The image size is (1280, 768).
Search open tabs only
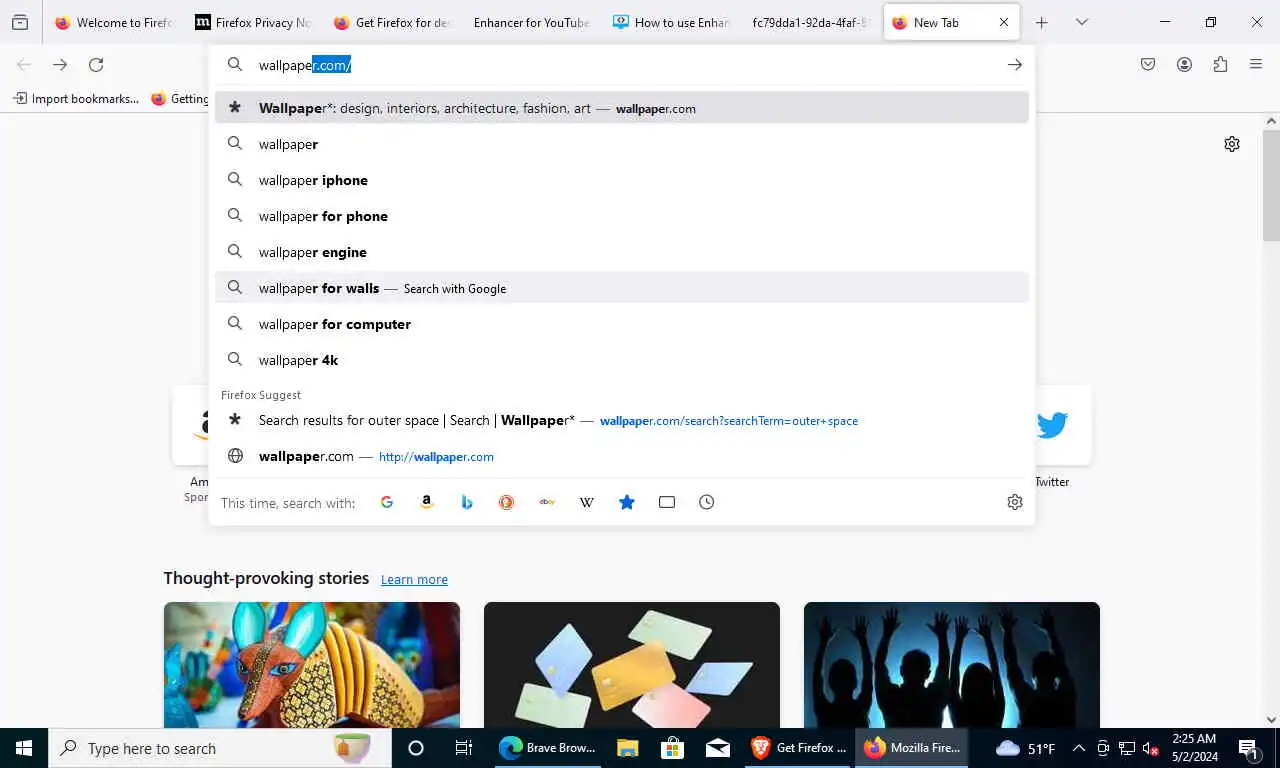[667, 502]
